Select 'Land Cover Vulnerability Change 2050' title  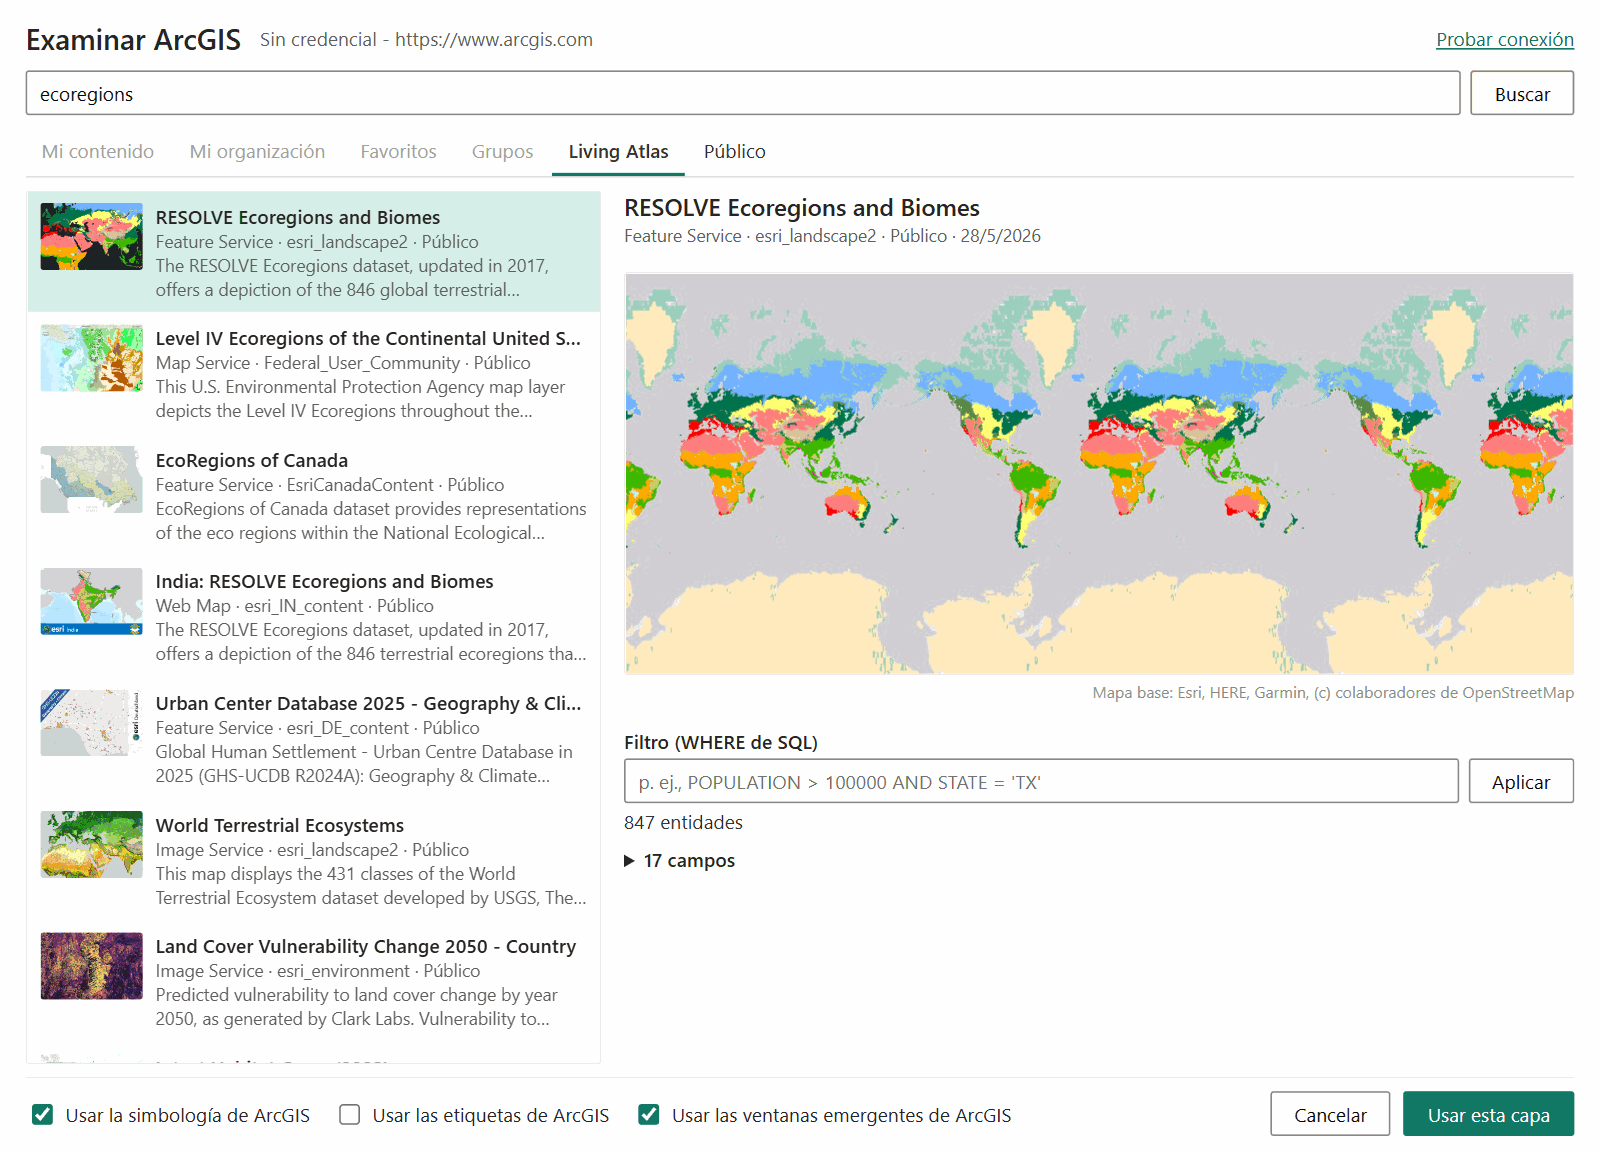[366, 947]
